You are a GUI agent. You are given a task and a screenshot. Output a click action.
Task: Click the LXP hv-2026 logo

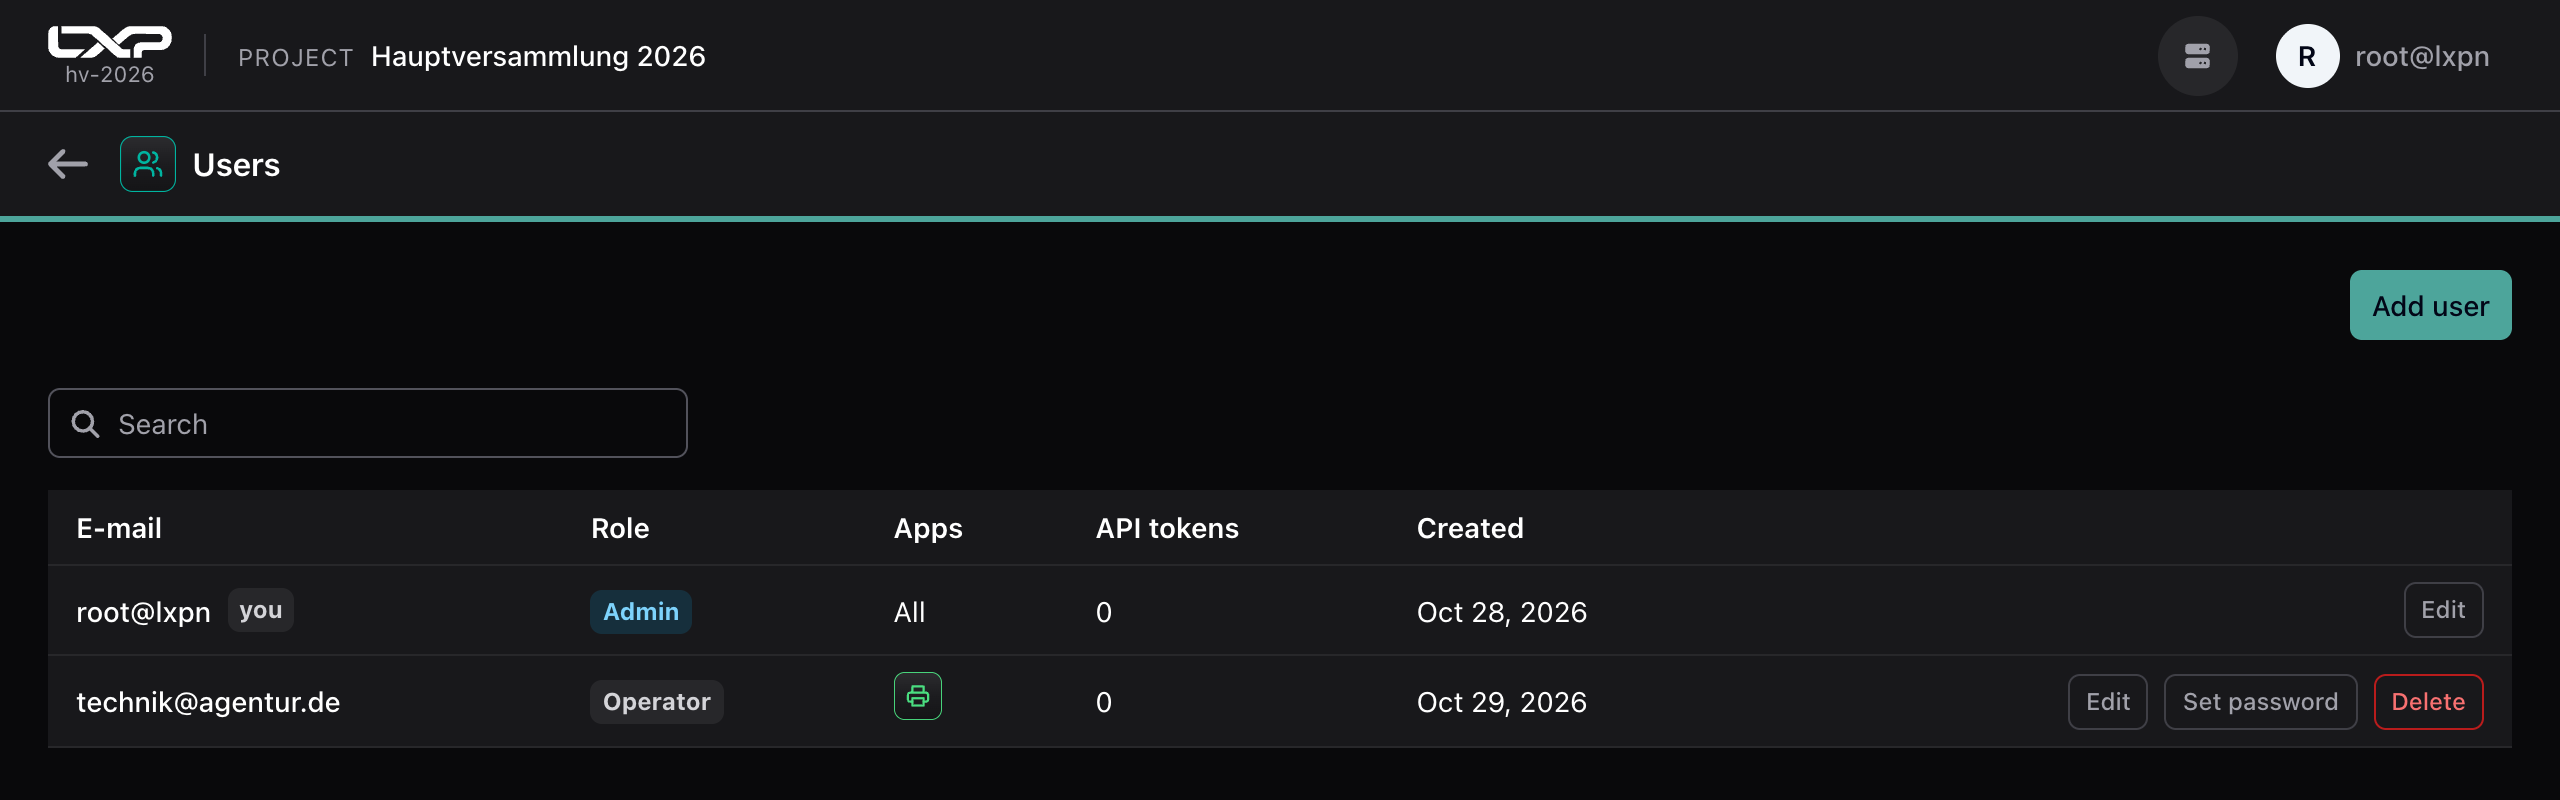tap(110, 55)
